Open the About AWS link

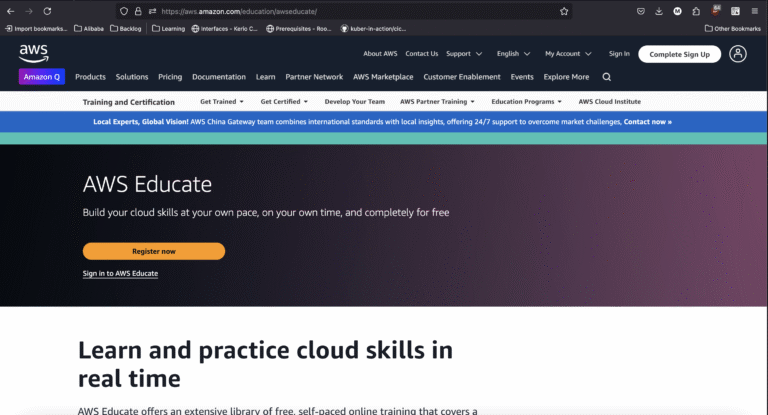click(x=380, y=54)
